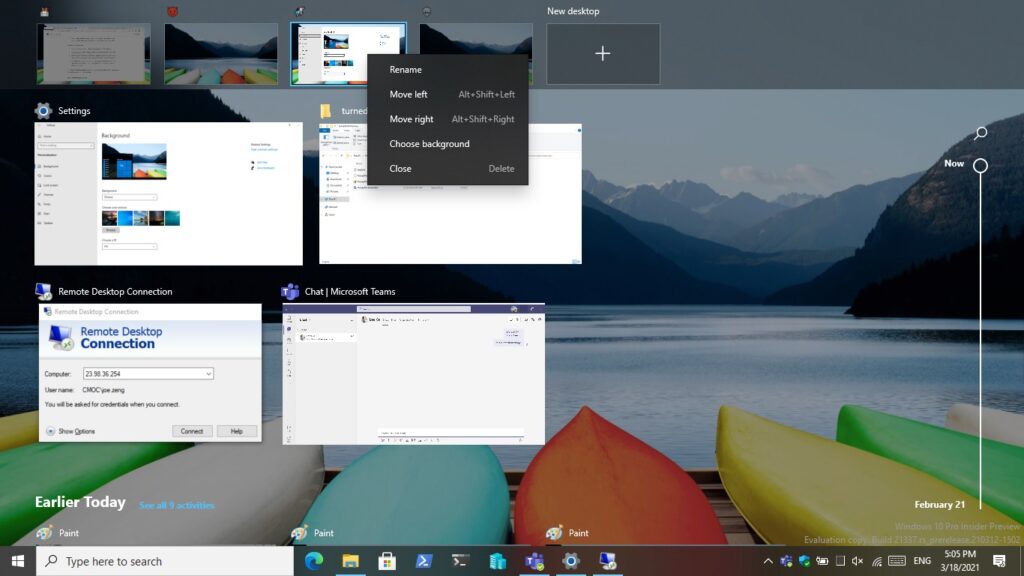Choose Move left in the context menu
The image size is (1024, 576).
click(x=408, y=94)
